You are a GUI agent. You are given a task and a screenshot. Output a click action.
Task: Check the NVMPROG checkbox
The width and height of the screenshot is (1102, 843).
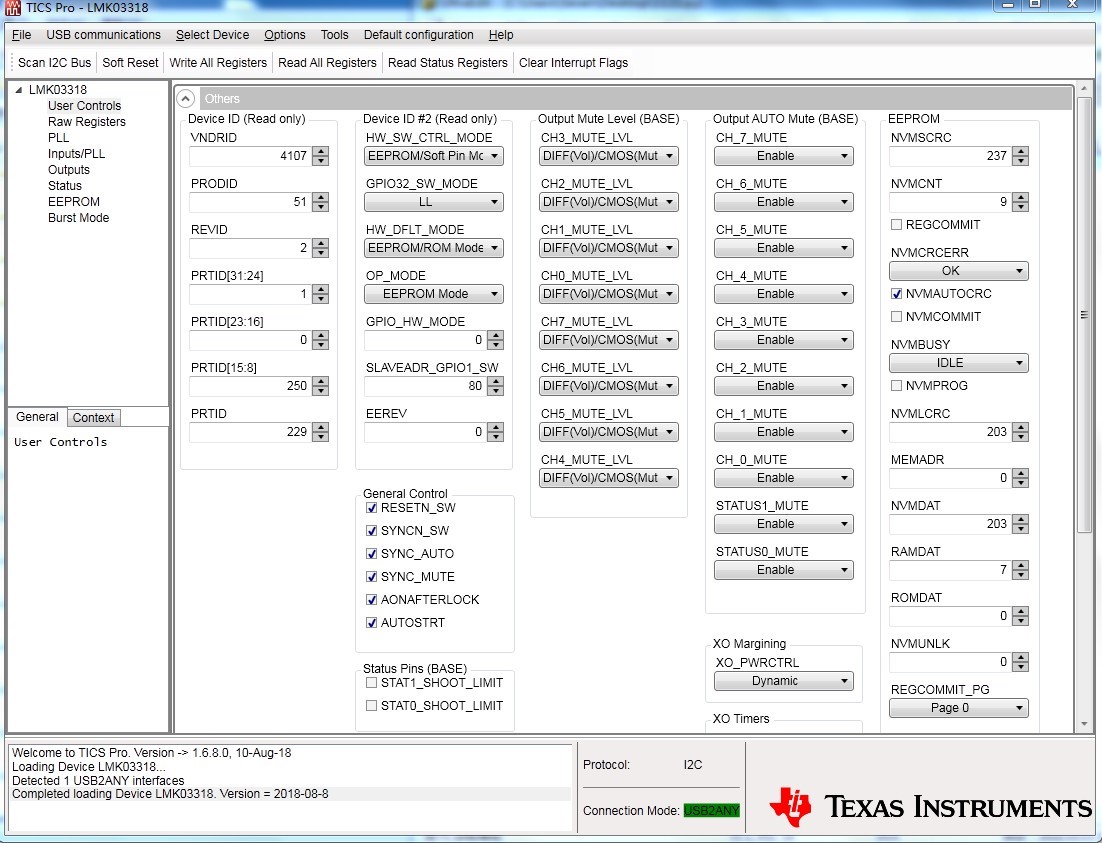pyautogui.click(x=896, y=386)
